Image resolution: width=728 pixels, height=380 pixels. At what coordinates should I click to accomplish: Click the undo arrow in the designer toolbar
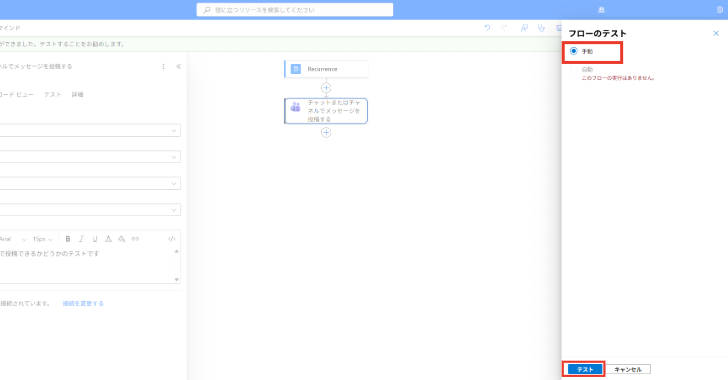487,28
